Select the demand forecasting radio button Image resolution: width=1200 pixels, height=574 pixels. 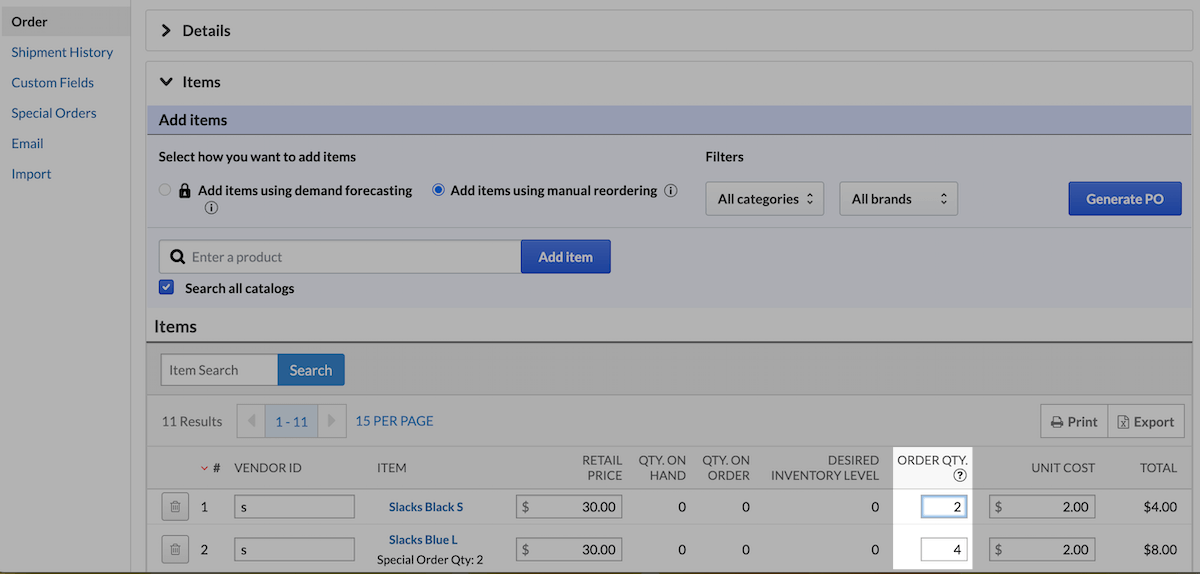(x=165, y=190)
